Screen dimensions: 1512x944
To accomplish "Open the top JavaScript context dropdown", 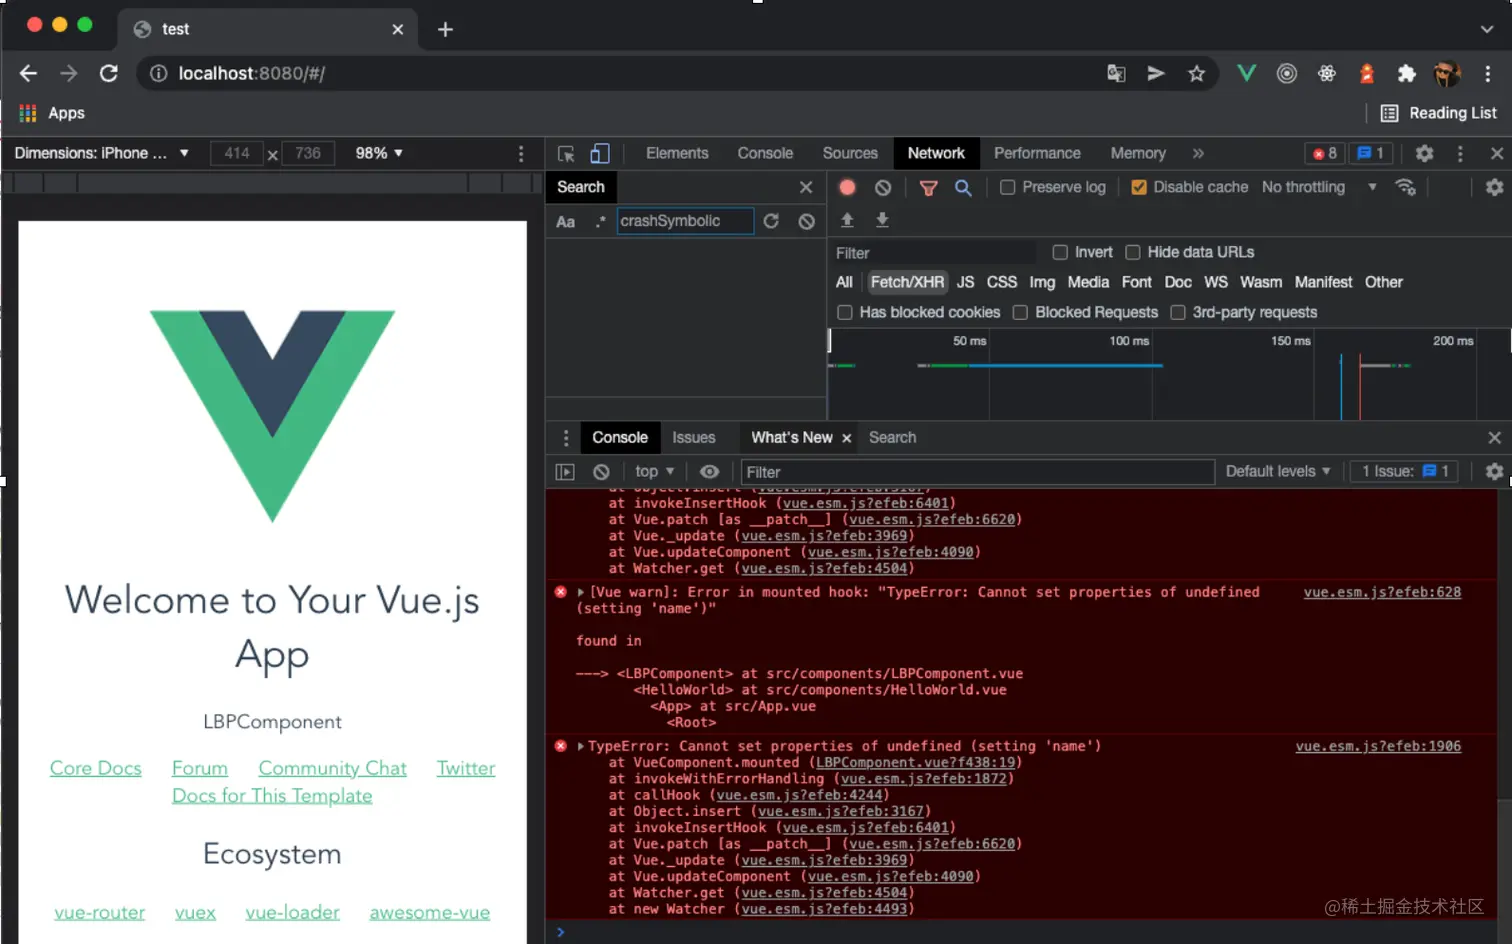I will click(x=655, y=472).
